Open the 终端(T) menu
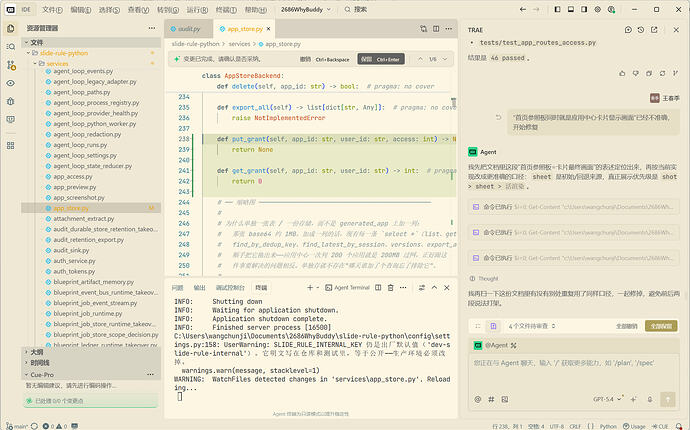This screenshot has height=430, width=690. [226, 9]
